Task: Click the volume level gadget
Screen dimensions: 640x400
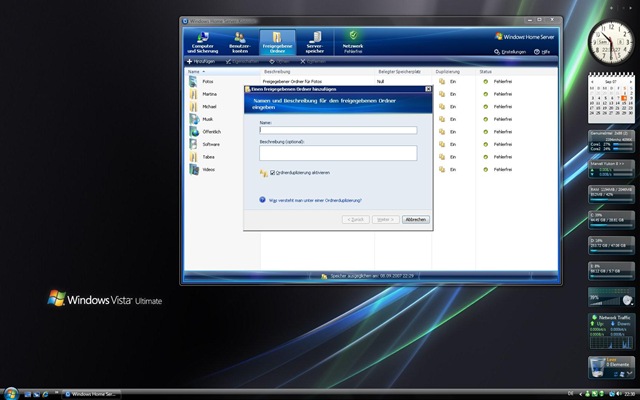Action: [611, 297]
